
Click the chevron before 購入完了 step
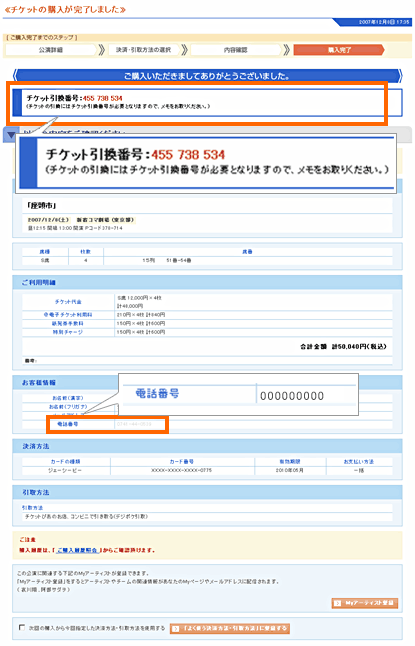[x=287, y=50]
